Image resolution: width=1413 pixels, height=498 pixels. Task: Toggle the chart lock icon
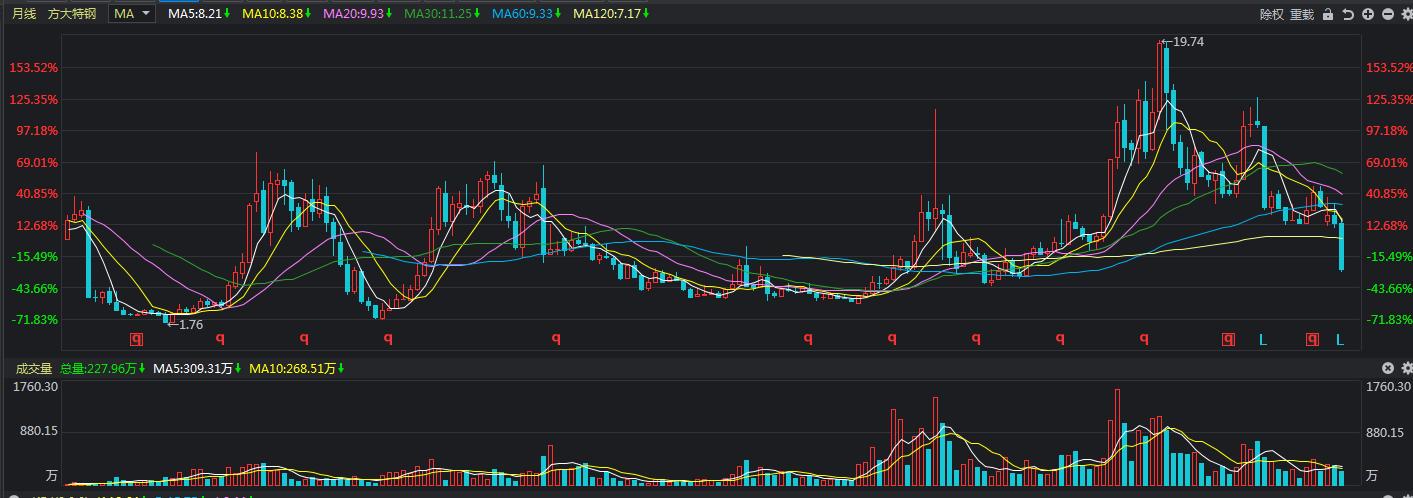pyautogui.click(x=1328, y=14)
